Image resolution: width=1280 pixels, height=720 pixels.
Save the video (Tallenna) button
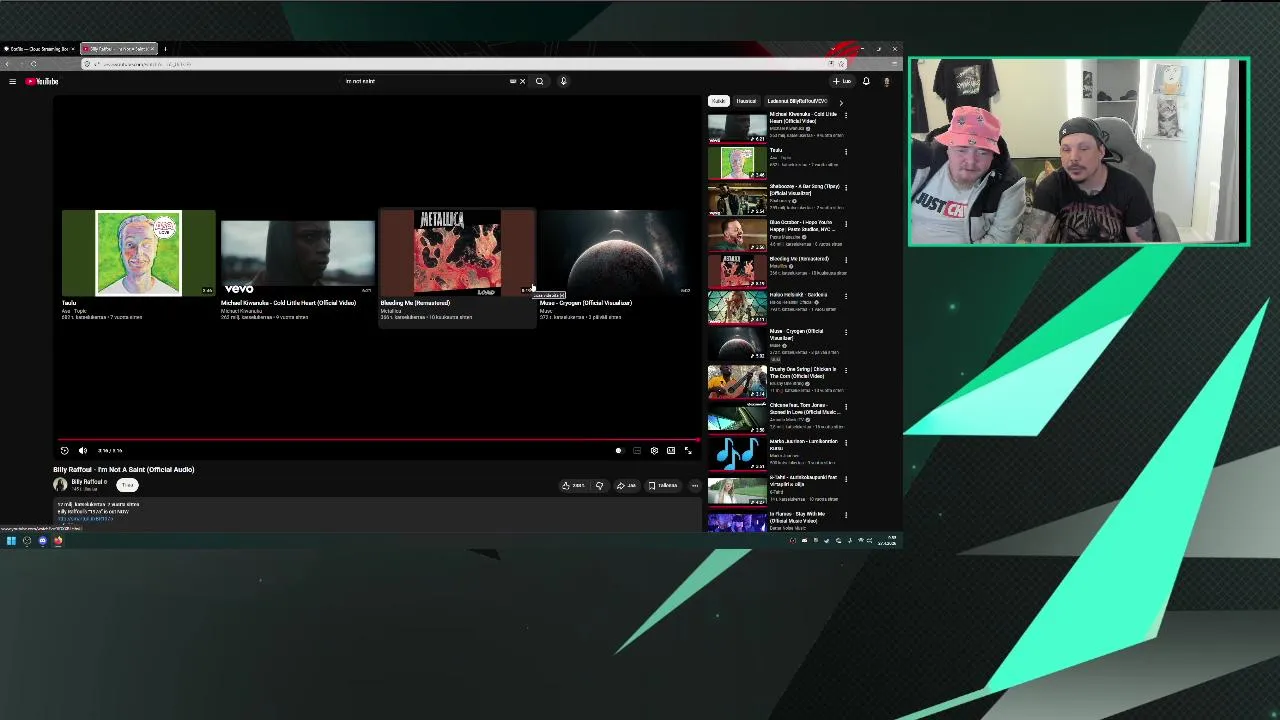pyautogui.click(x=663, y=486)
